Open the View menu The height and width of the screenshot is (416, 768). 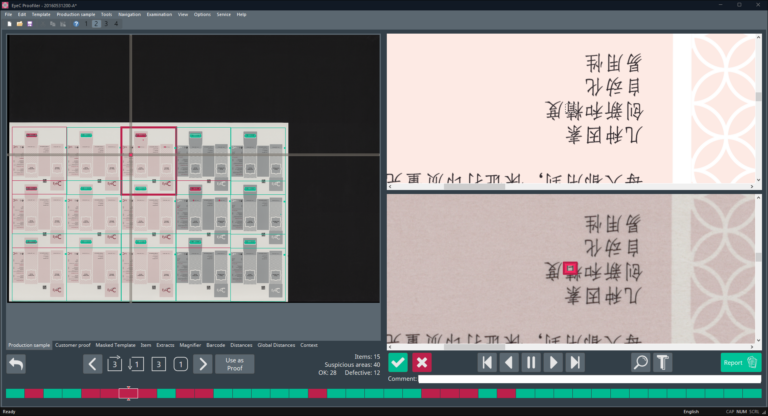click(x=183, y=15)
